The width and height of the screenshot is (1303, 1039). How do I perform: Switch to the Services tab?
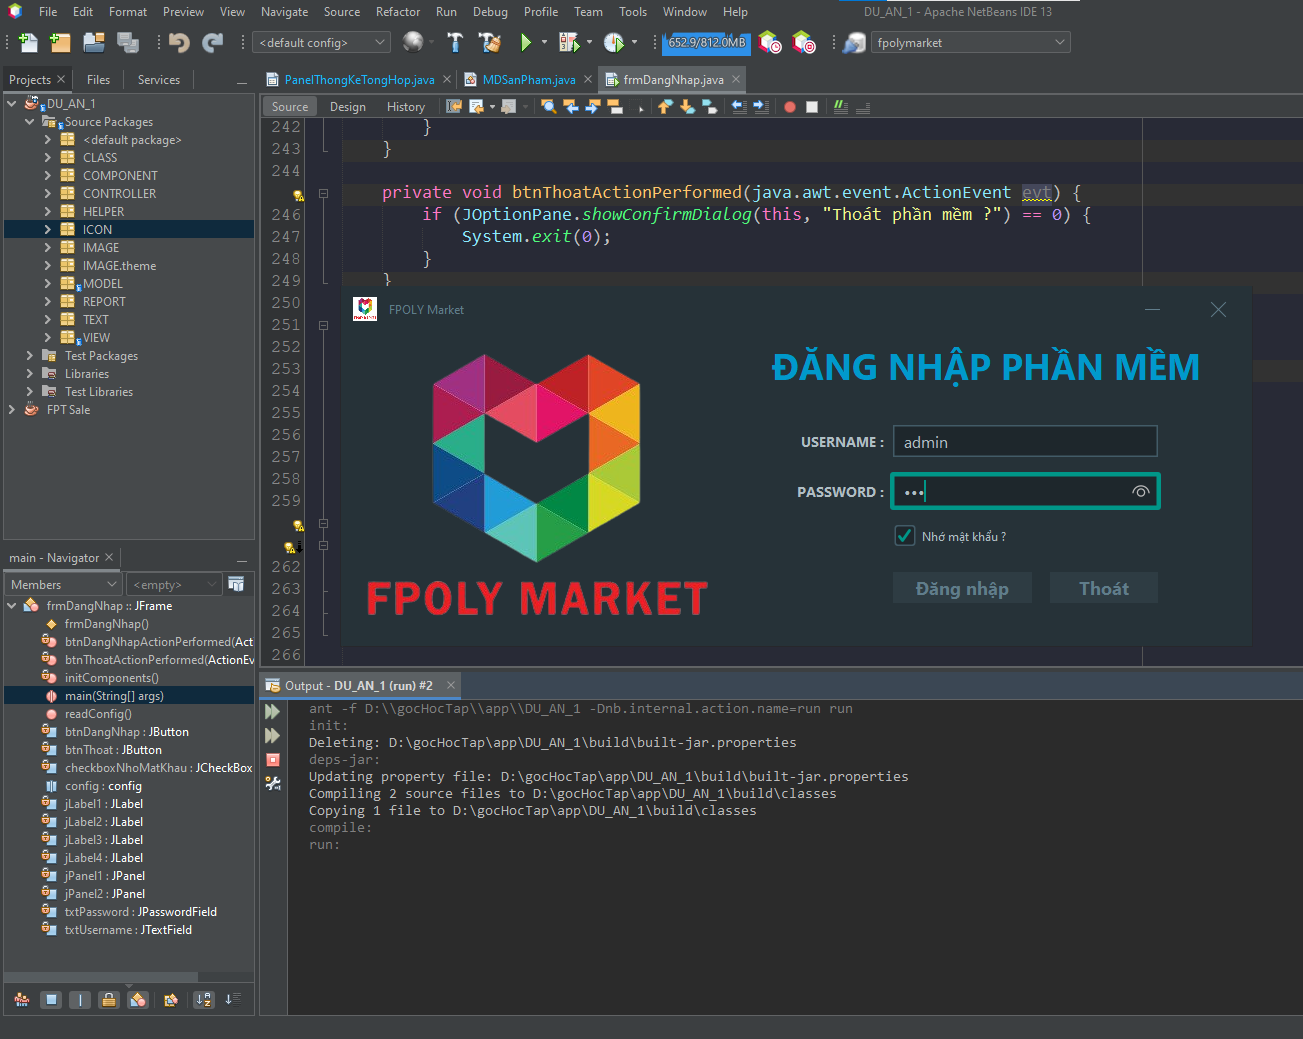point(158,79)
